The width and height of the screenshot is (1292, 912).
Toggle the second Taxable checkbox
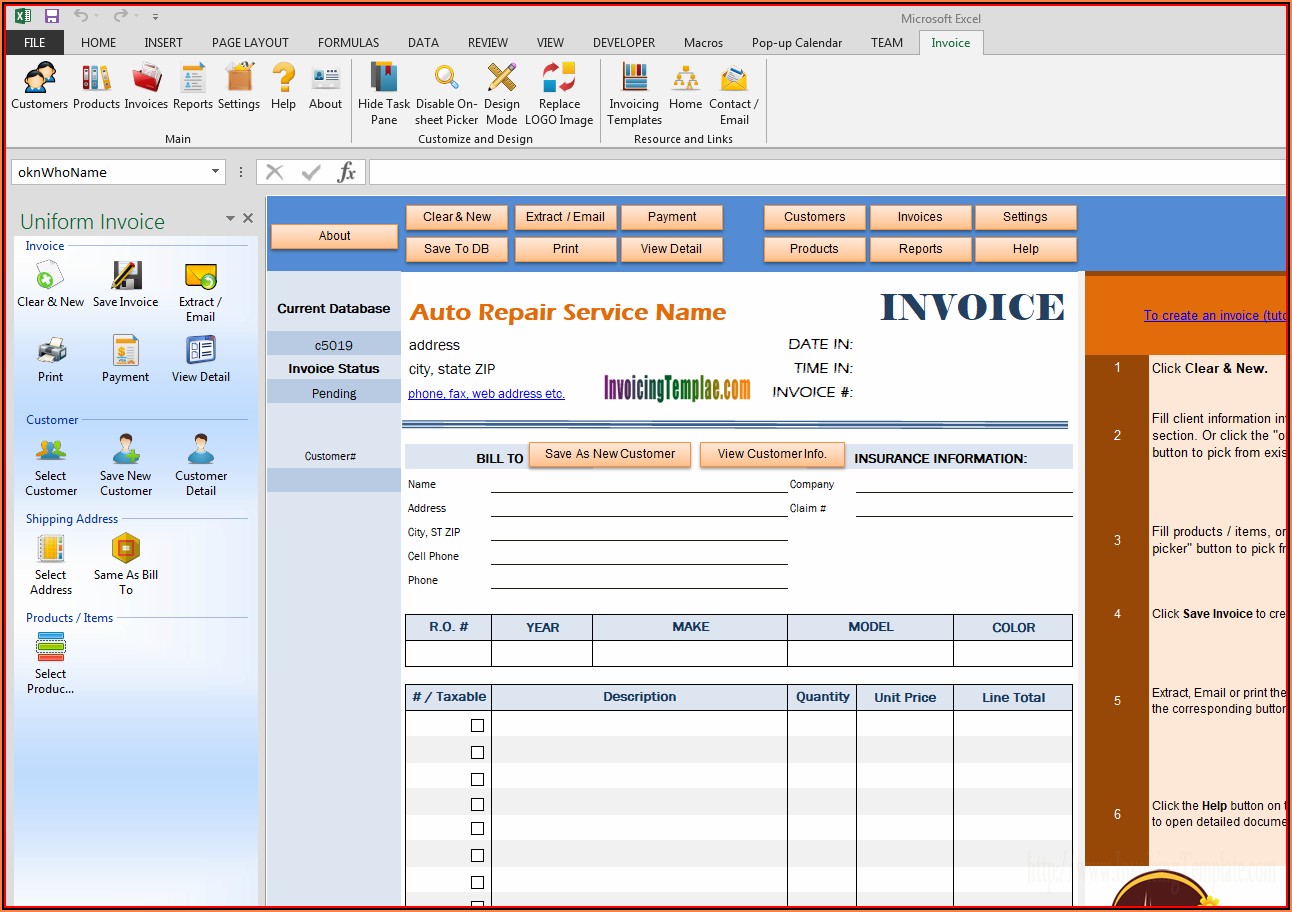pyautogui.click(x=477, y=752)
